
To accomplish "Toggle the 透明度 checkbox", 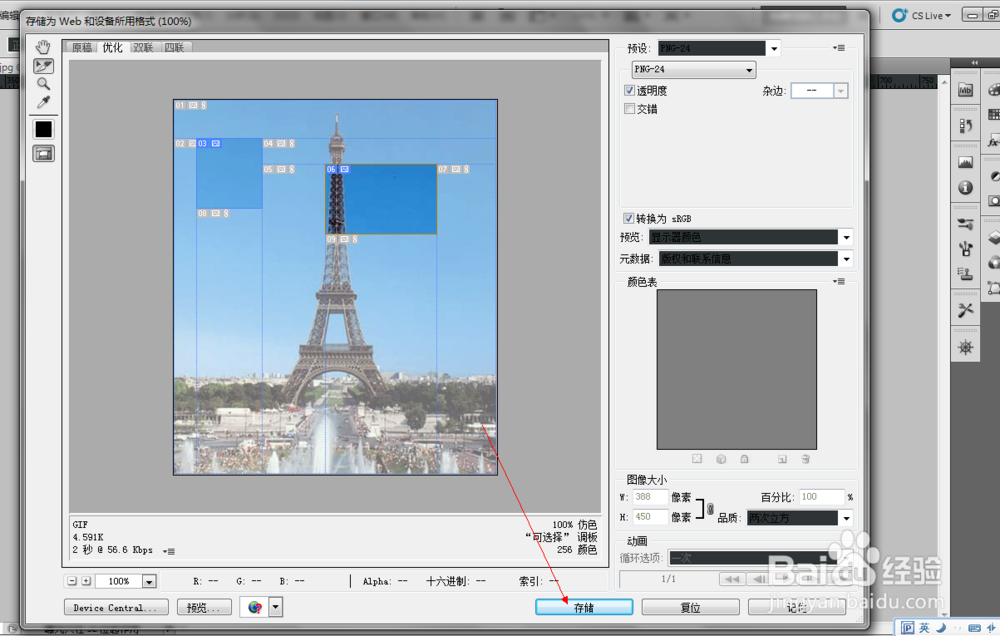I will coord(629,91).
